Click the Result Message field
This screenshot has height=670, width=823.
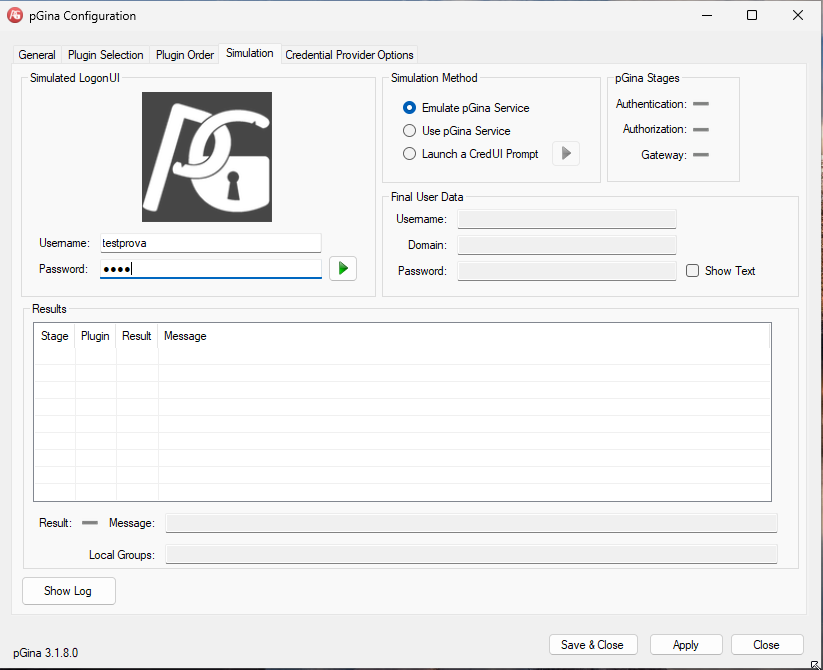pyautogui.click(x=471, y=523)
